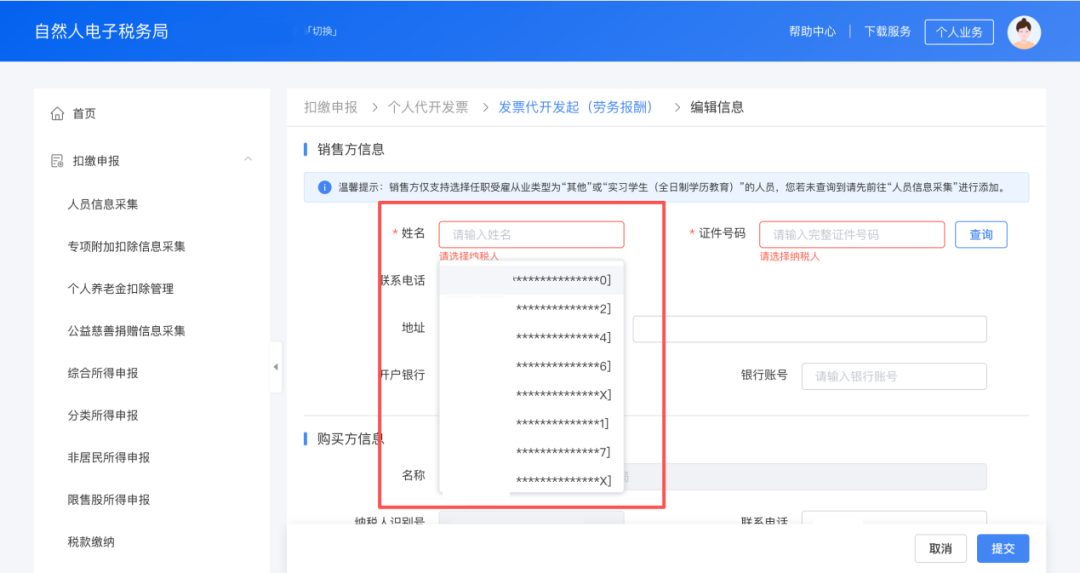The image size is (1080, 573).
Task: Go to 税款缴纳
Action: tap(91, 542)
